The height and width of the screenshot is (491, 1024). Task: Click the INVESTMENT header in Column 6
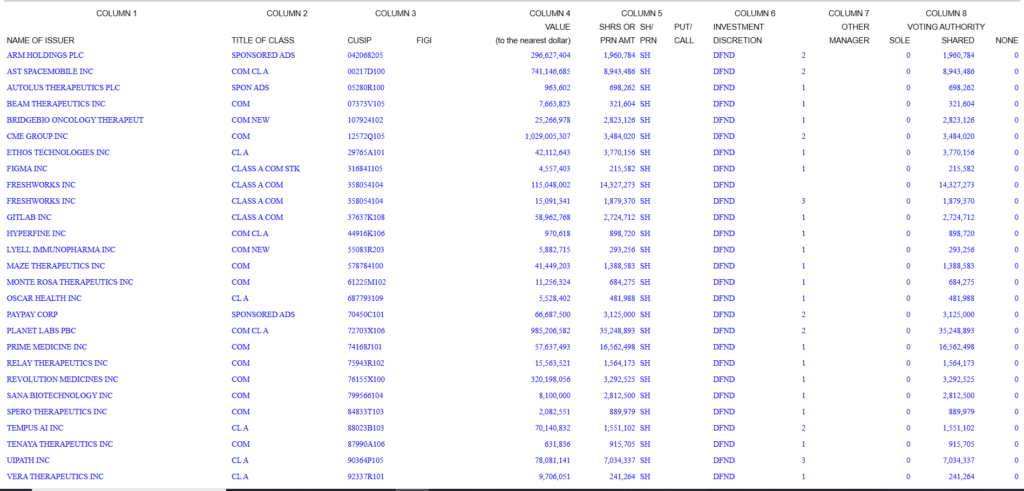pyautogui.click(x=739, y=27)
